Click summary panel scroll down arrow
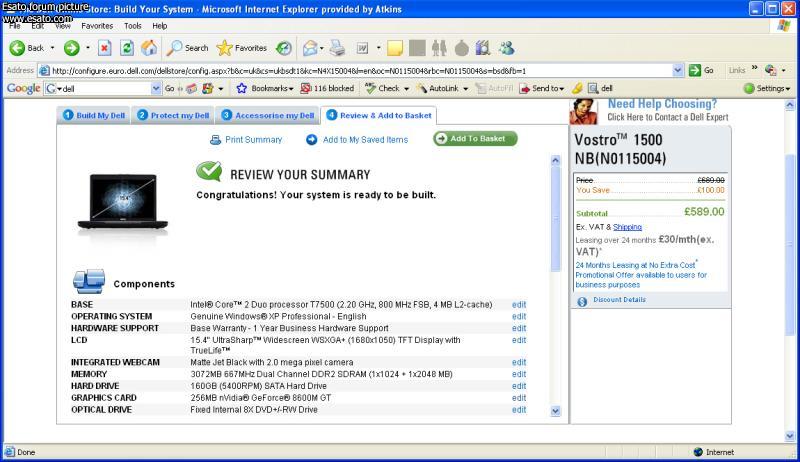Screen dimensions: 800x462 [556, 410]
